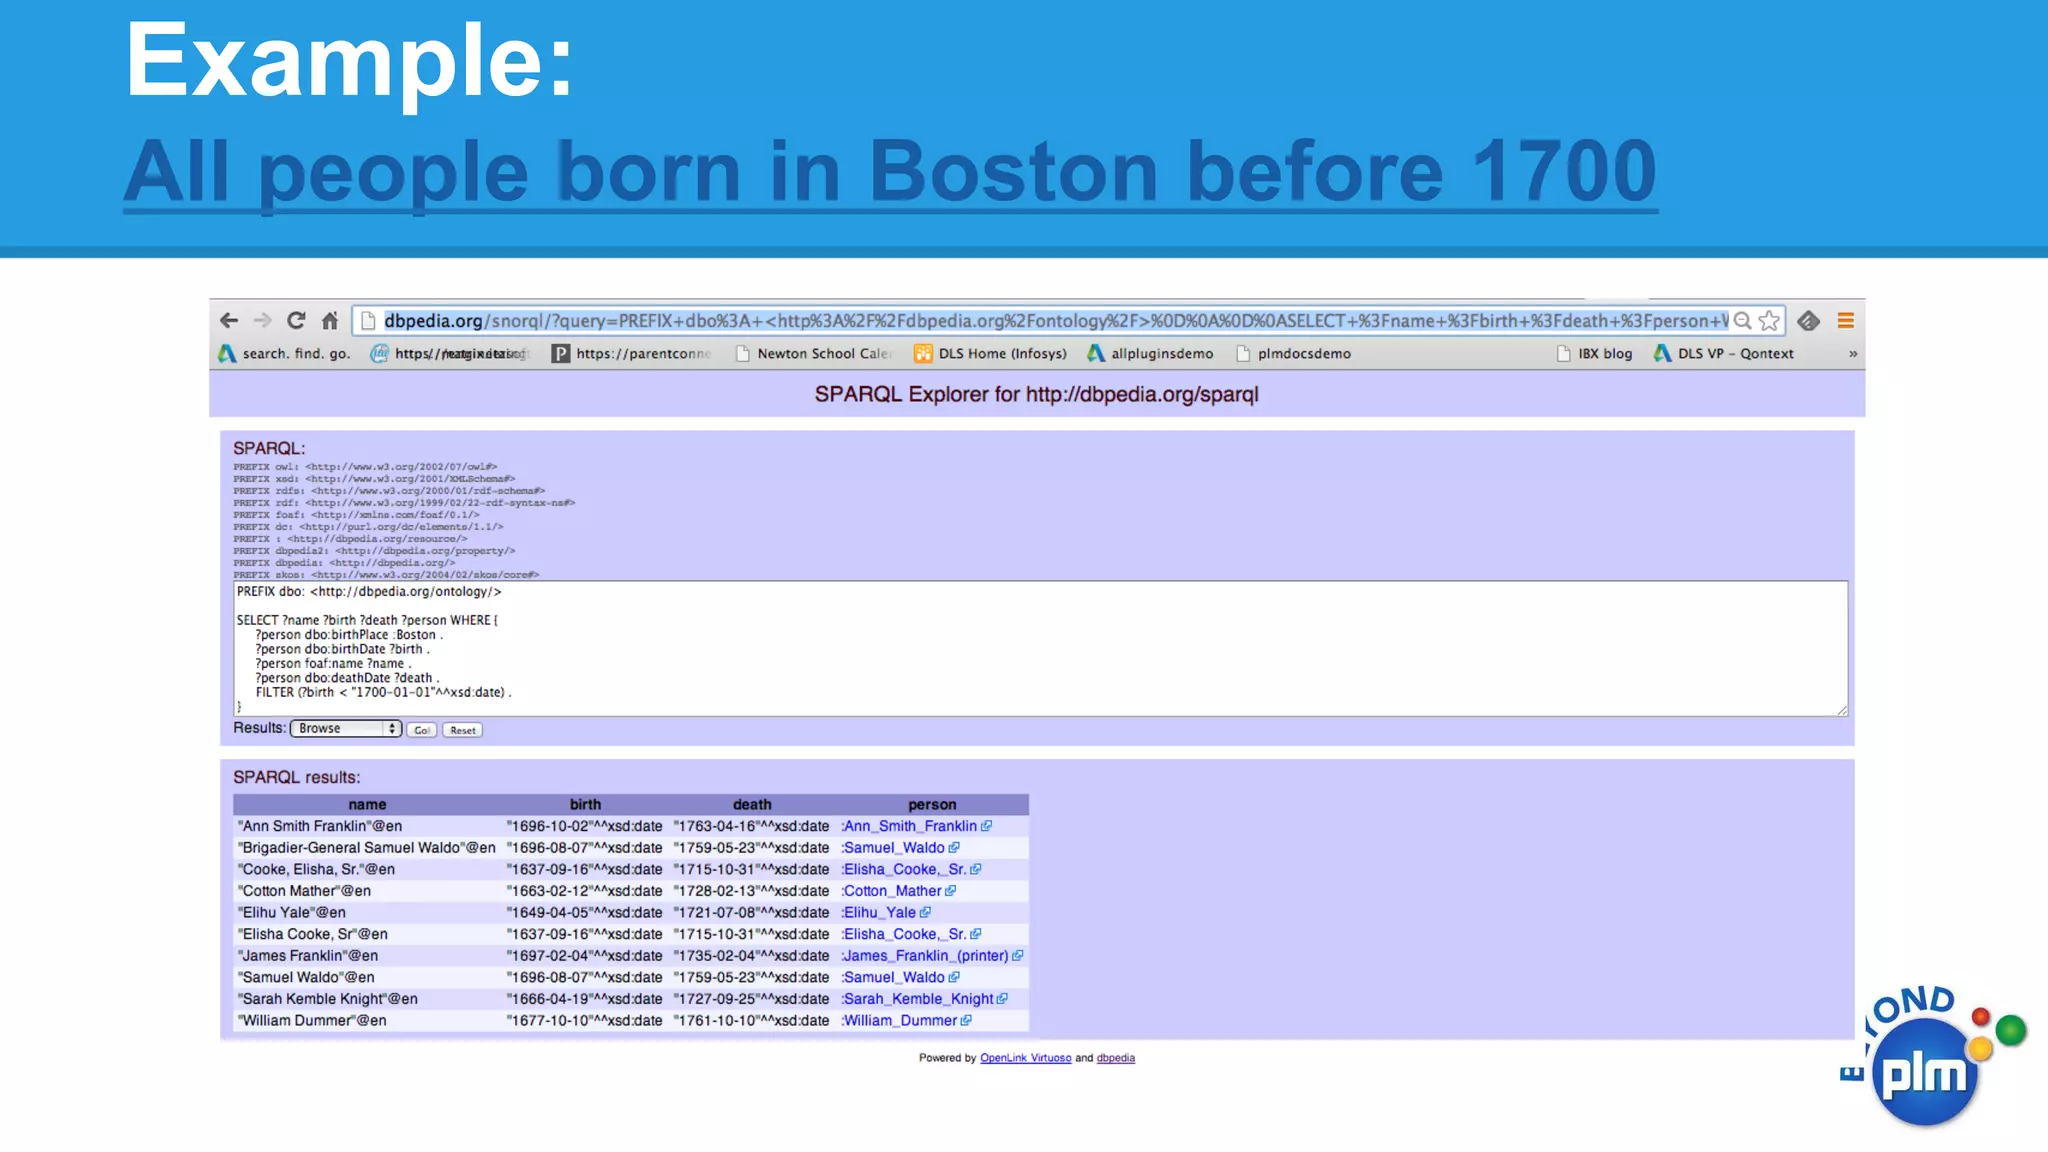Click the extension icon beside the menu button

(x=1808, y=320)
